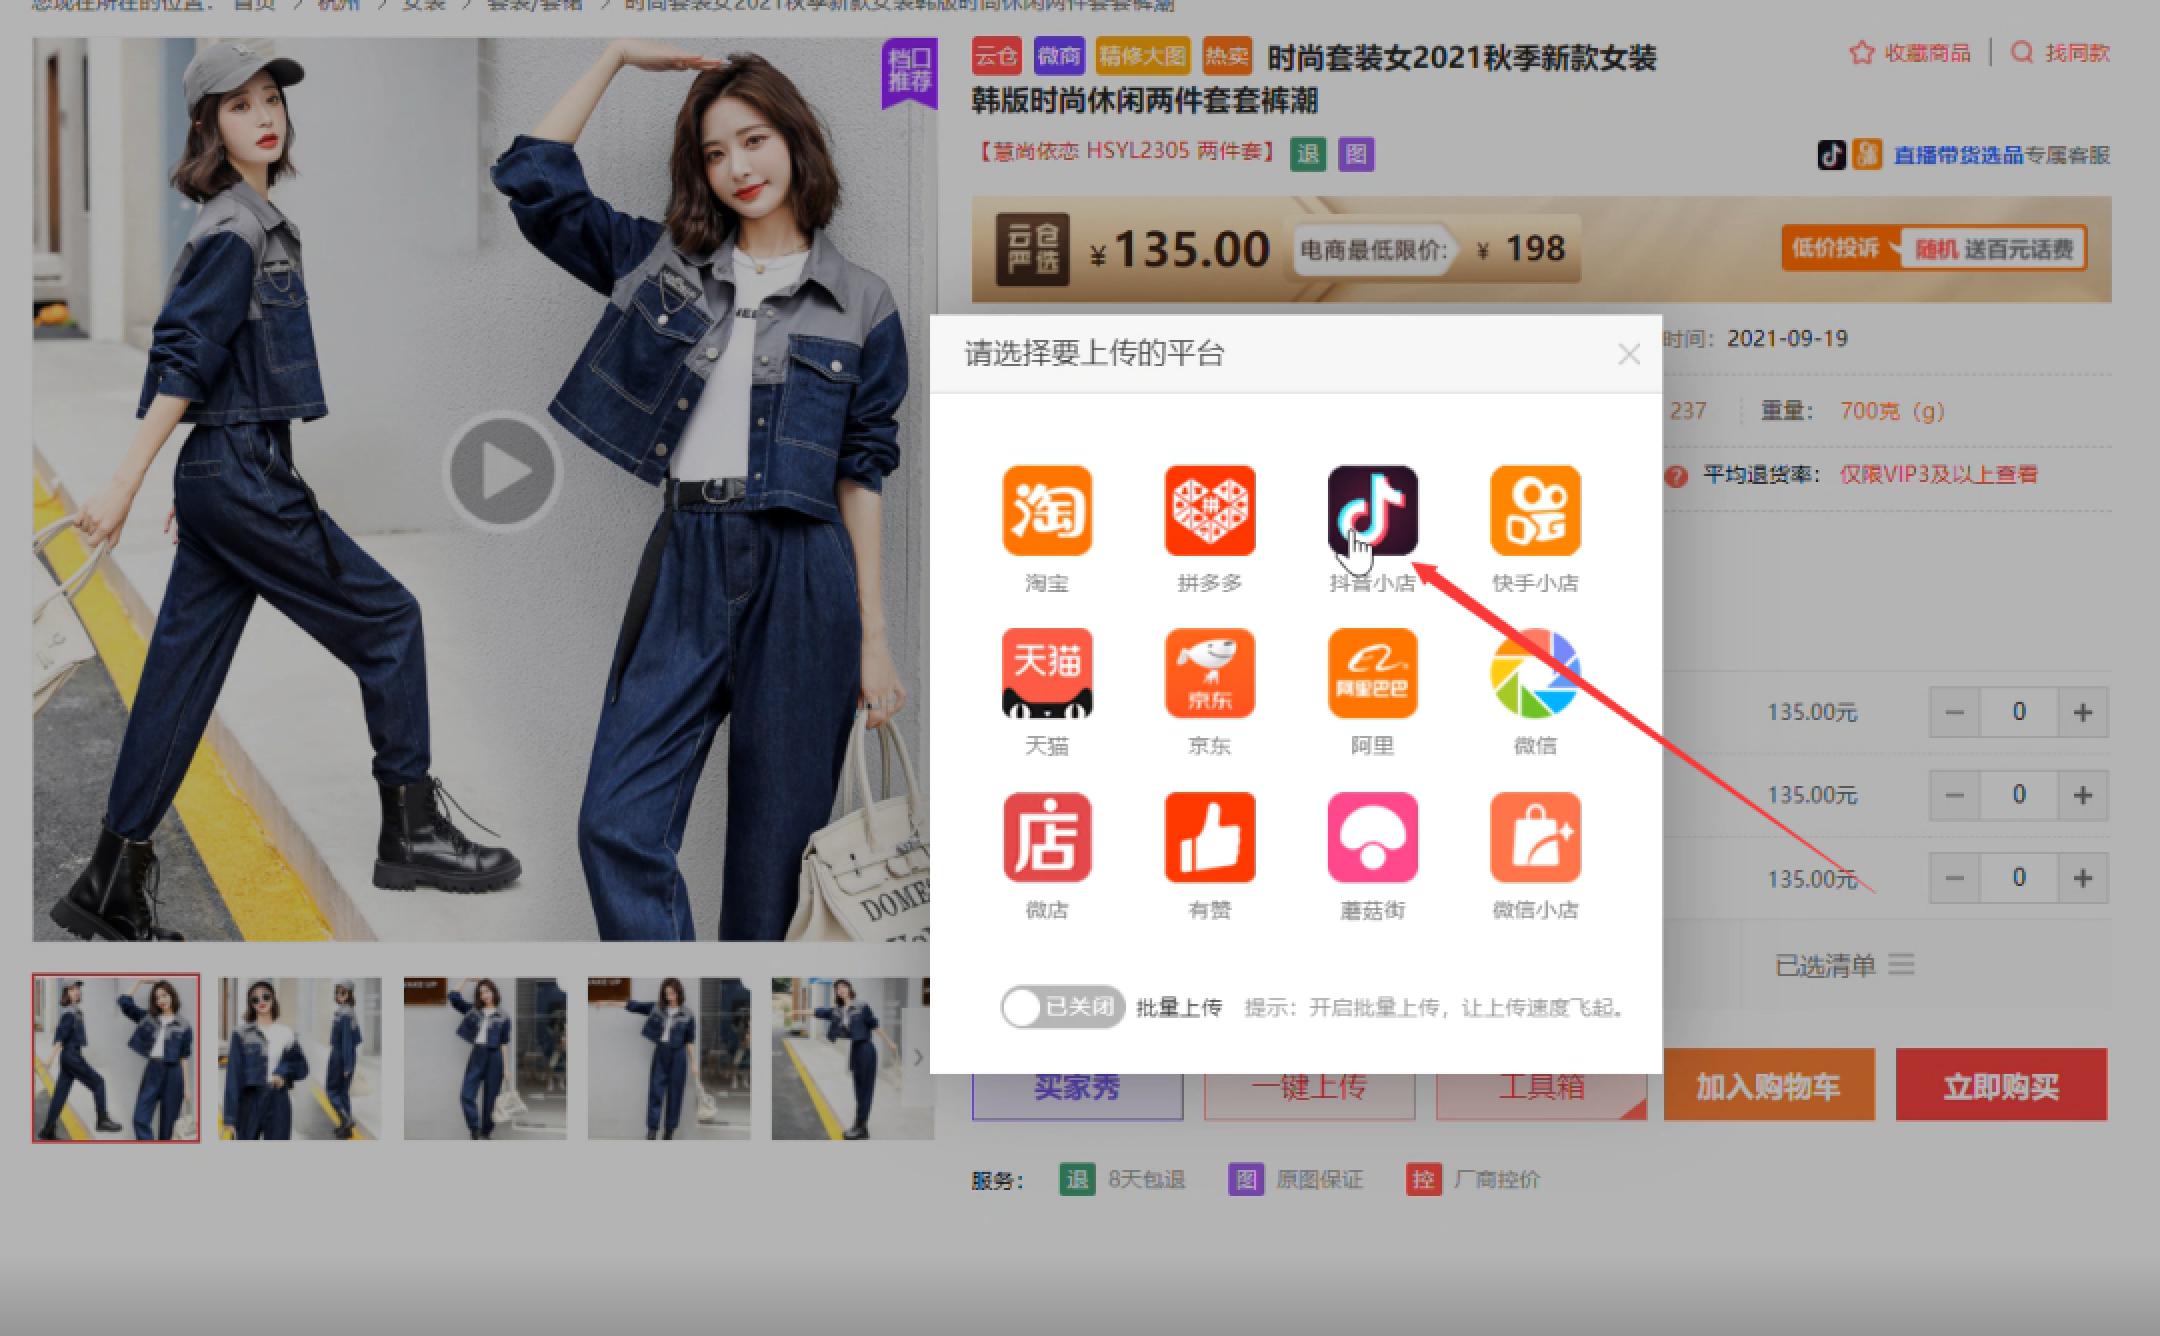Click the return-rate question mark icon
The image size is (2160, 1336).
click(x=1676, y=476)
